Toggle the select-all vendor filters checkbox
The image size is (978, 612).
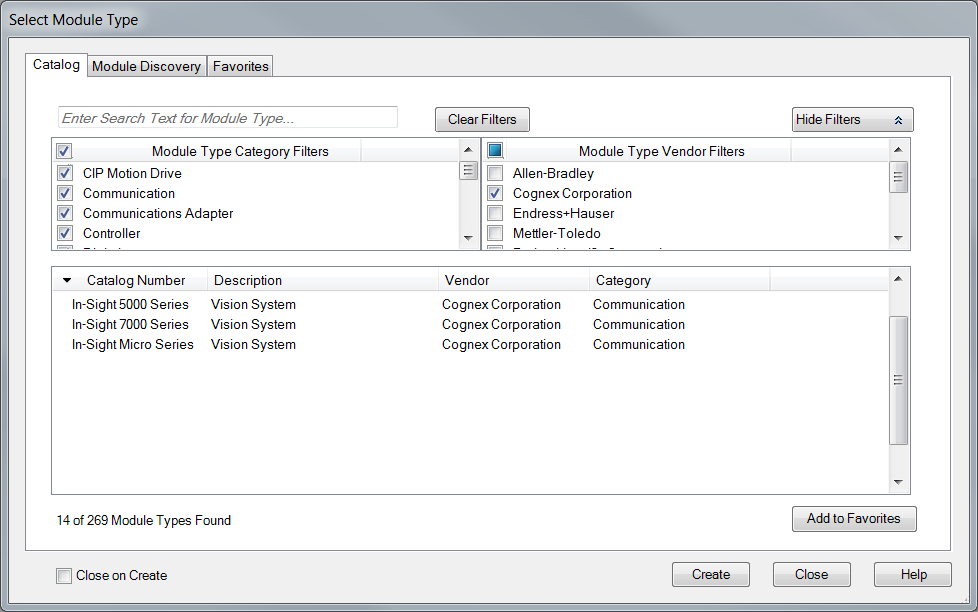(495, 151)
